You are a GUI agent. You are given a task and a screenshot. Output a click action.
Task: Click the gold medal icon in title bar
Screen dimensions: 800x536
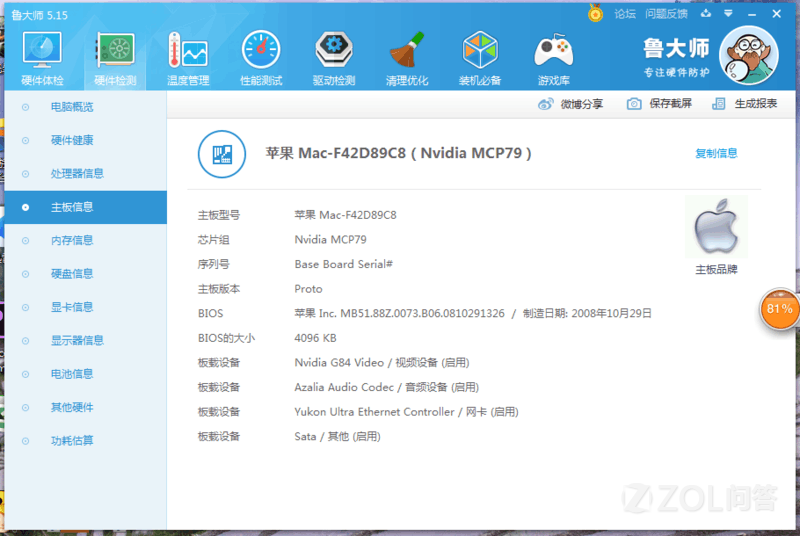(x=596, y=14)
